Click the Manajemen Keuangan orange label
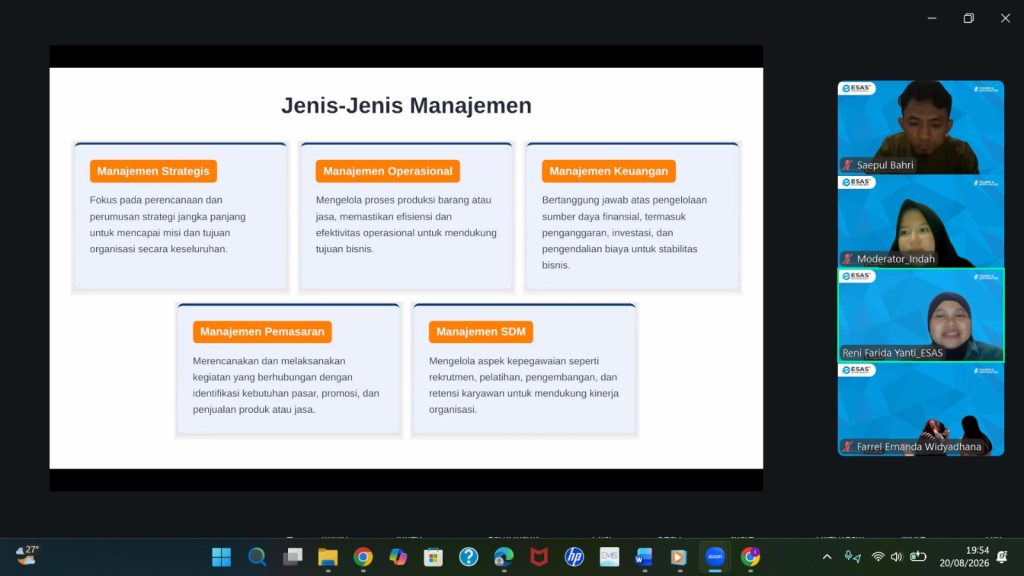Image resolution: width=1024 pixels, height=576 pixels. 609,171
